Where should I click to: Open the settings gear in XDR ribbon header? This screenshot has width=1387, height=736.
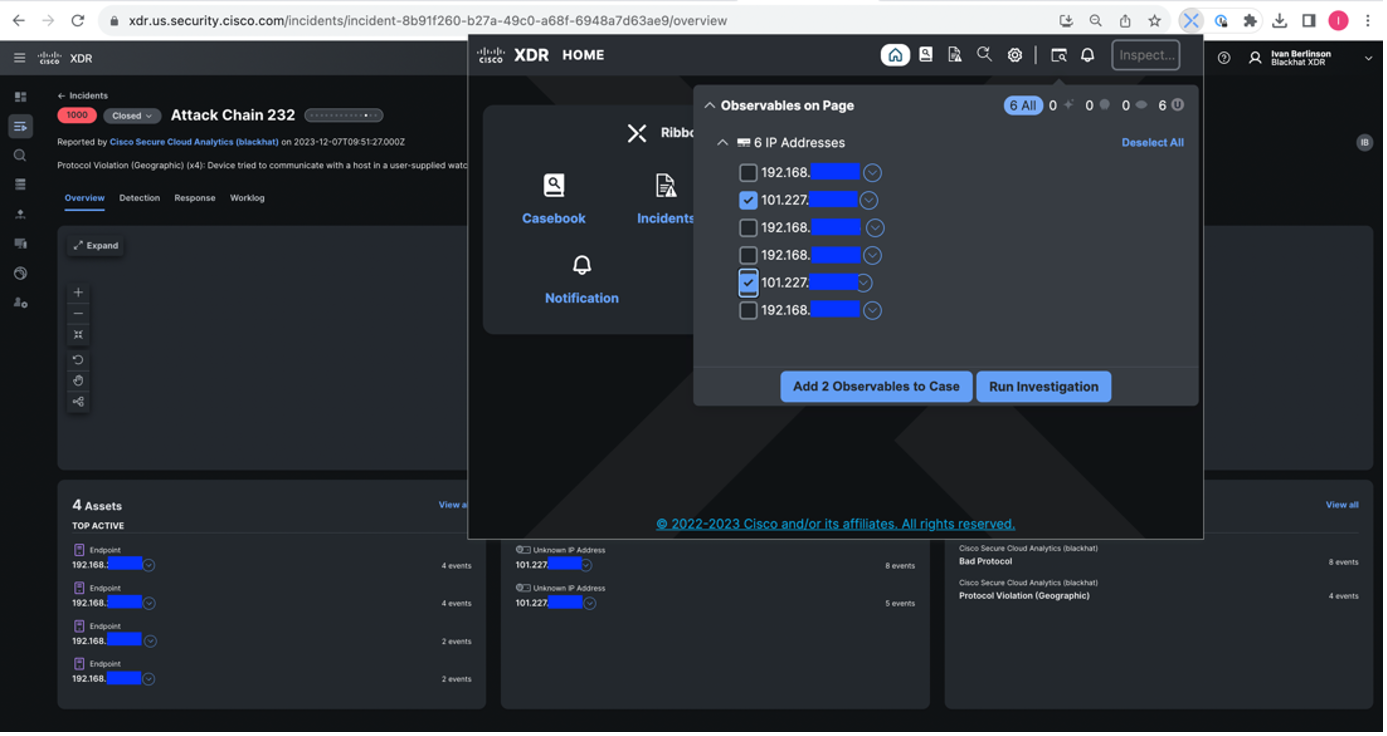click(1017, 55)
